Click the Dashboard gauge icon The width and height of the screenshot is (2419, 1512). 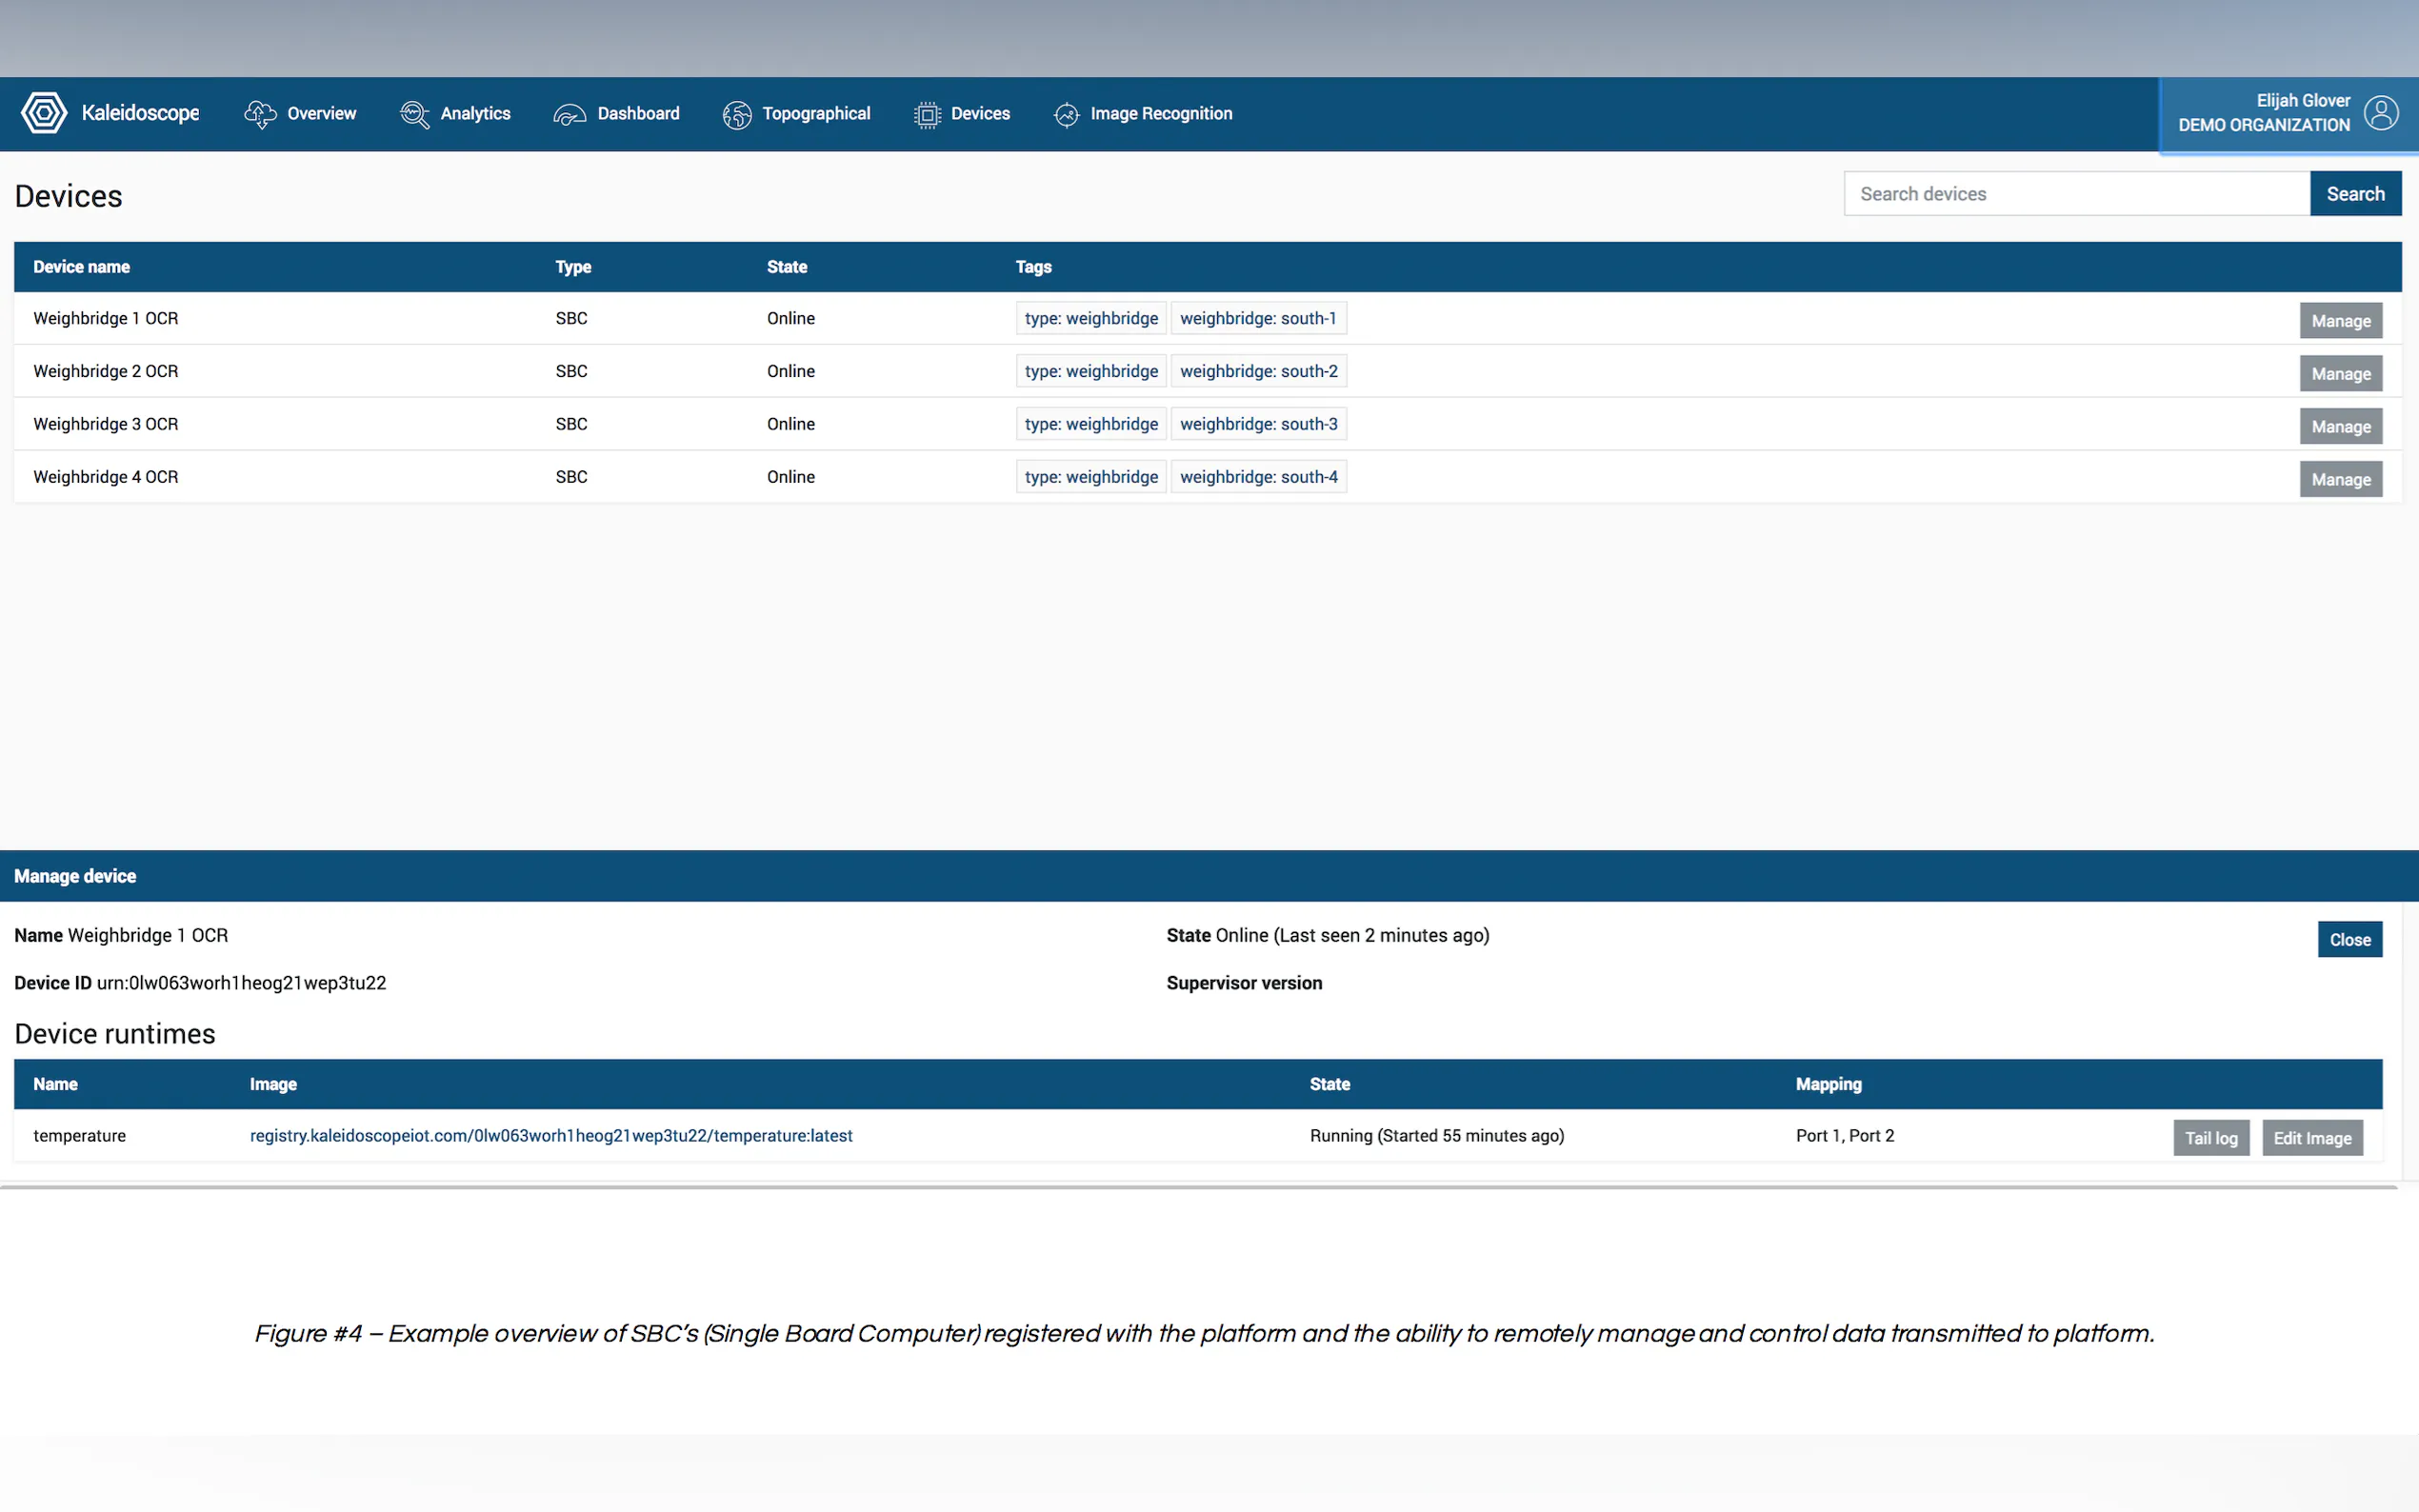(570, 114)
